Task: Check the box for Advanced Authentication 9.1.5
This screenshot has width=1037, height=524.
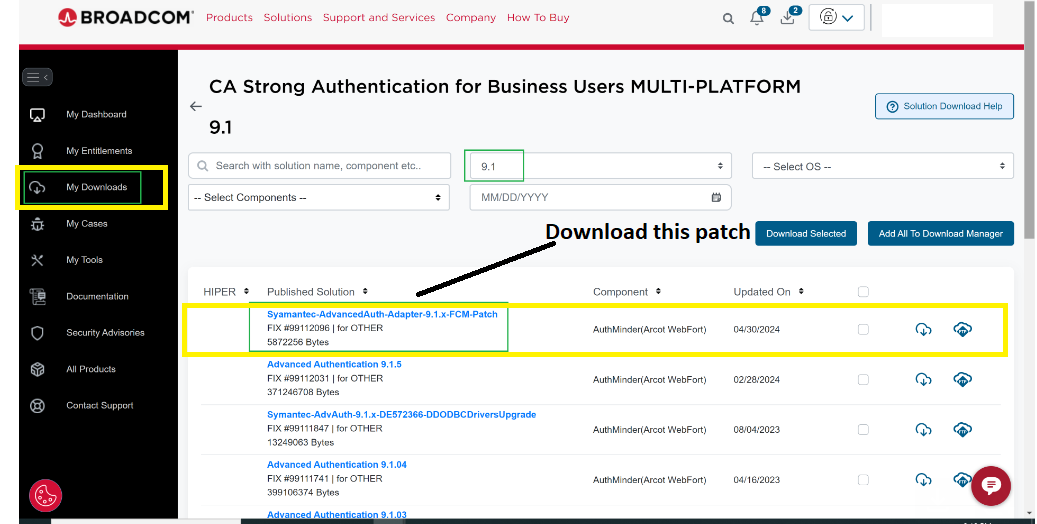Action: coord(863,379)
